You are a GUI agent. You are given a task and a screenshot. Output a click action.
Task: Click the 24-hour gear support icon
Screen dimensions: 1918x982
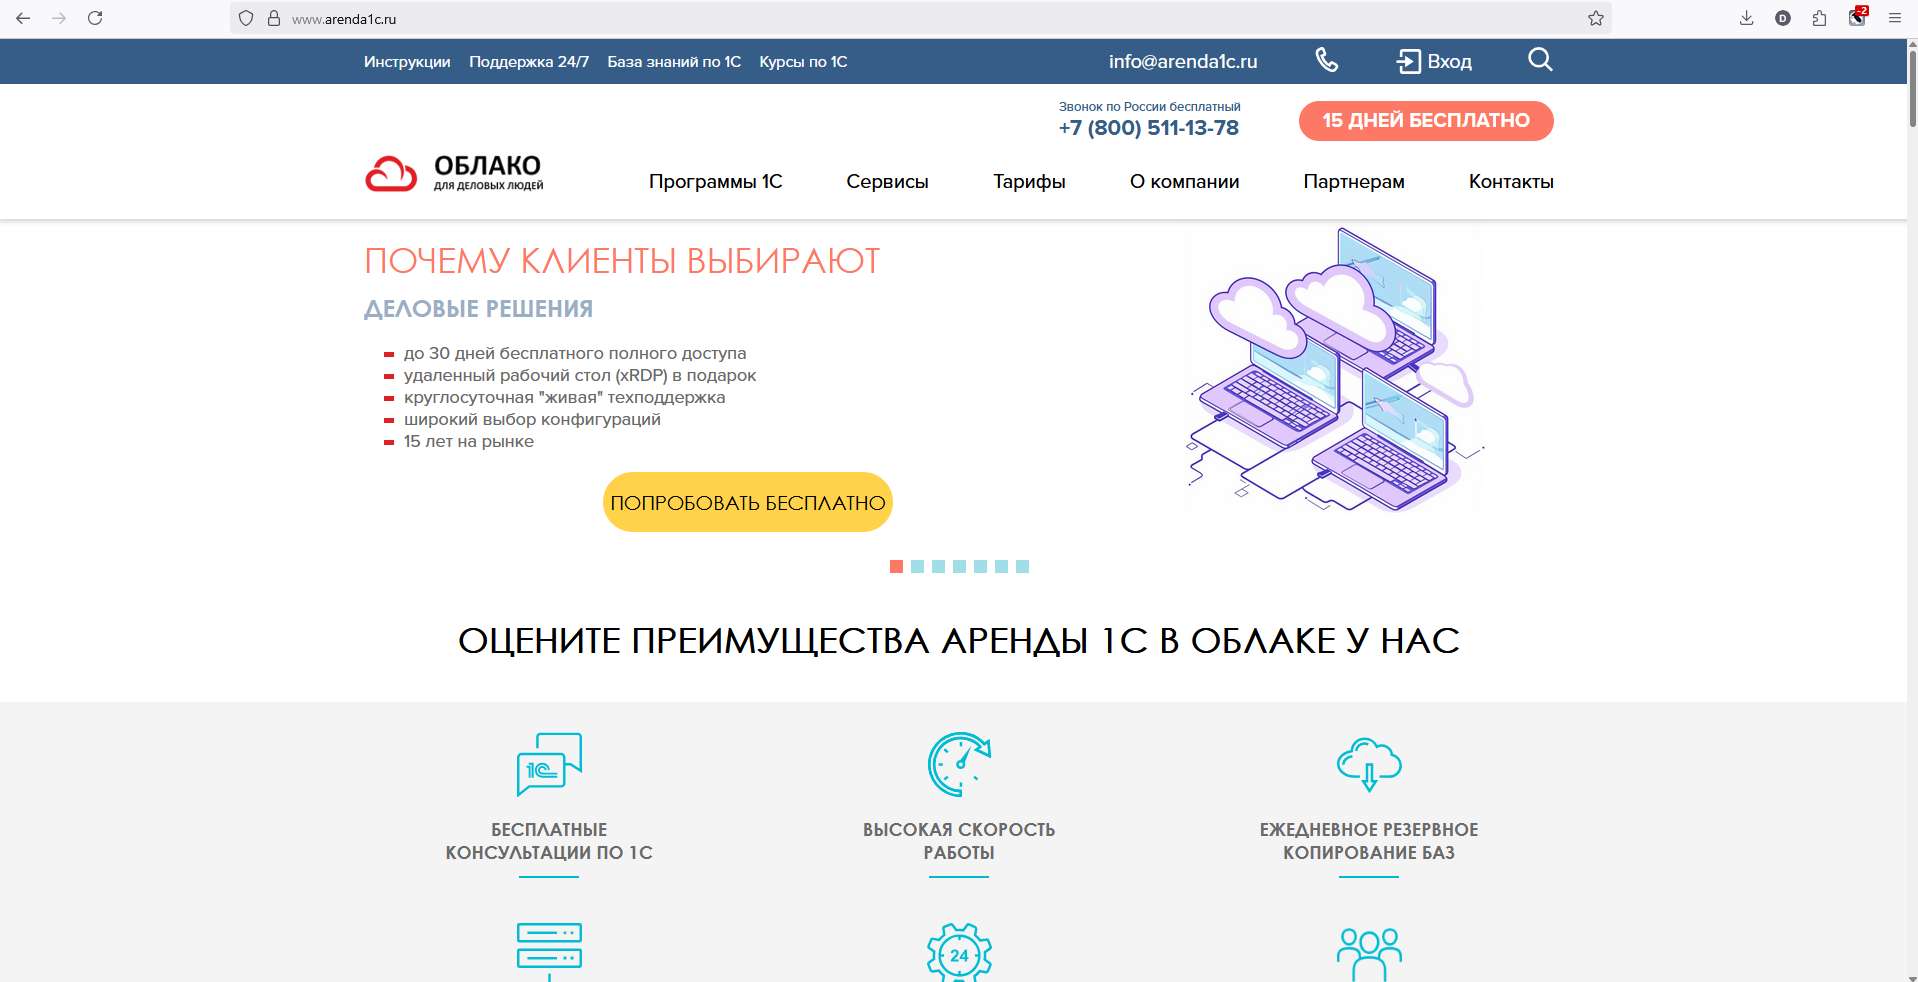click(x=958, y=952)
